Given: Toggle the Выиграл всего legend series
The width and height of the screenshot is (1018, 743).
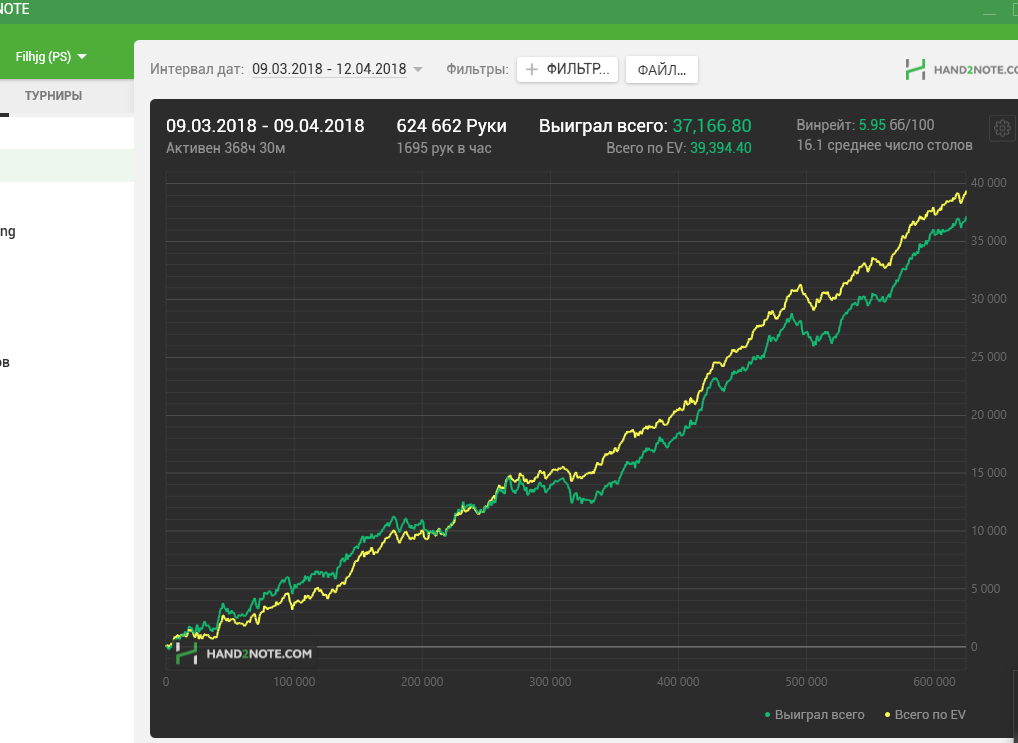Looking at the screenshot, I should [814, 714].
